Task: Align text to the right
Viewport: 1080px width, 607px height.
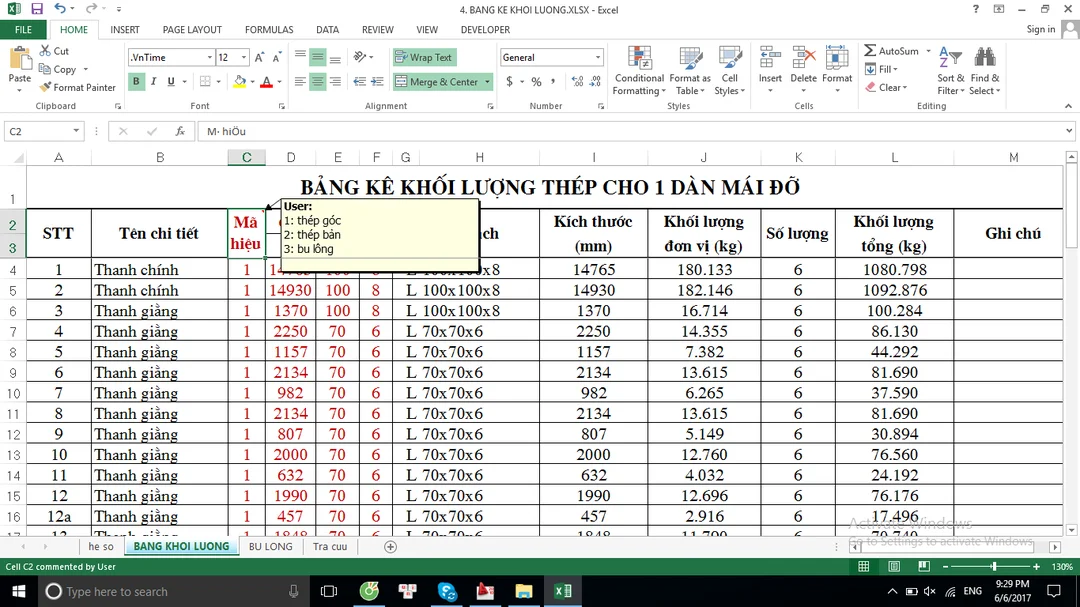Action: point(335,81)
